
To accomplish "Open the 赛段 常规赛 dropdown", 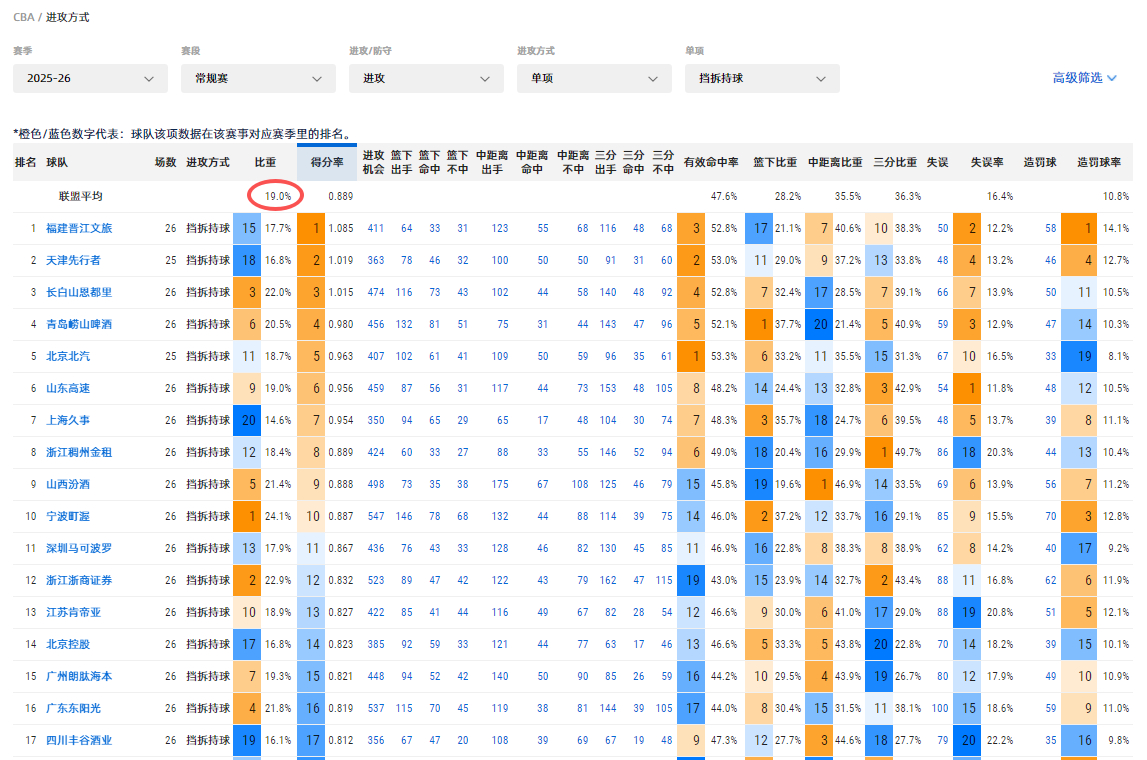I will point(258,78).
